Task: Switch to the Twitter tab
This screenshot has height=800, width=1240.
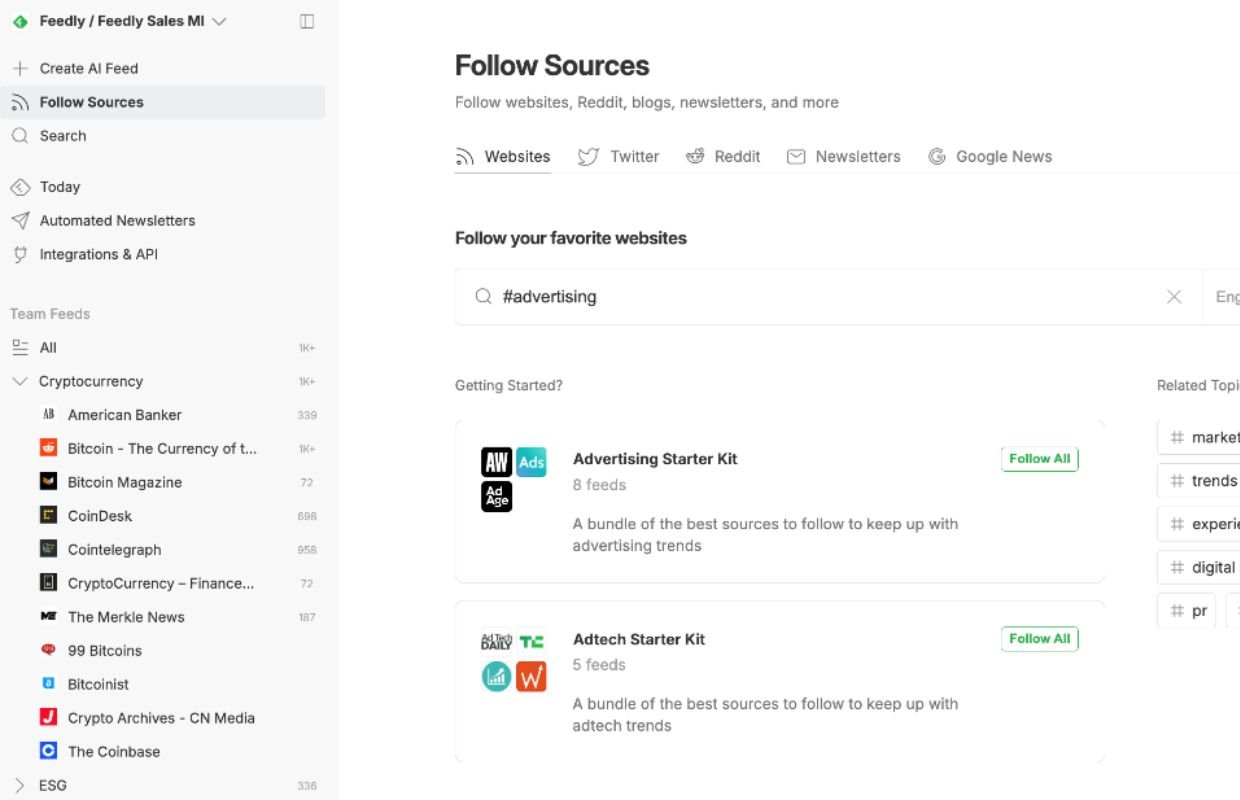Action: [619, 156]
